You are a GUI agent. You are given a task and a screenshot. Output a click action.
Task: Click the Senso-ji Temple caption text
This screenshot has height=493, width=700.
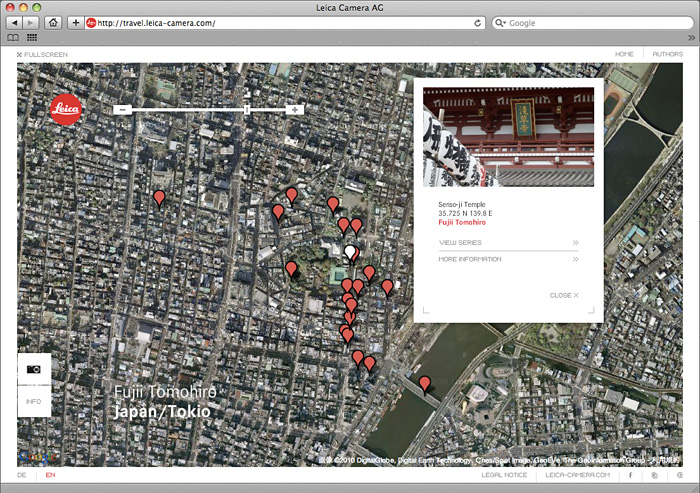462,205
